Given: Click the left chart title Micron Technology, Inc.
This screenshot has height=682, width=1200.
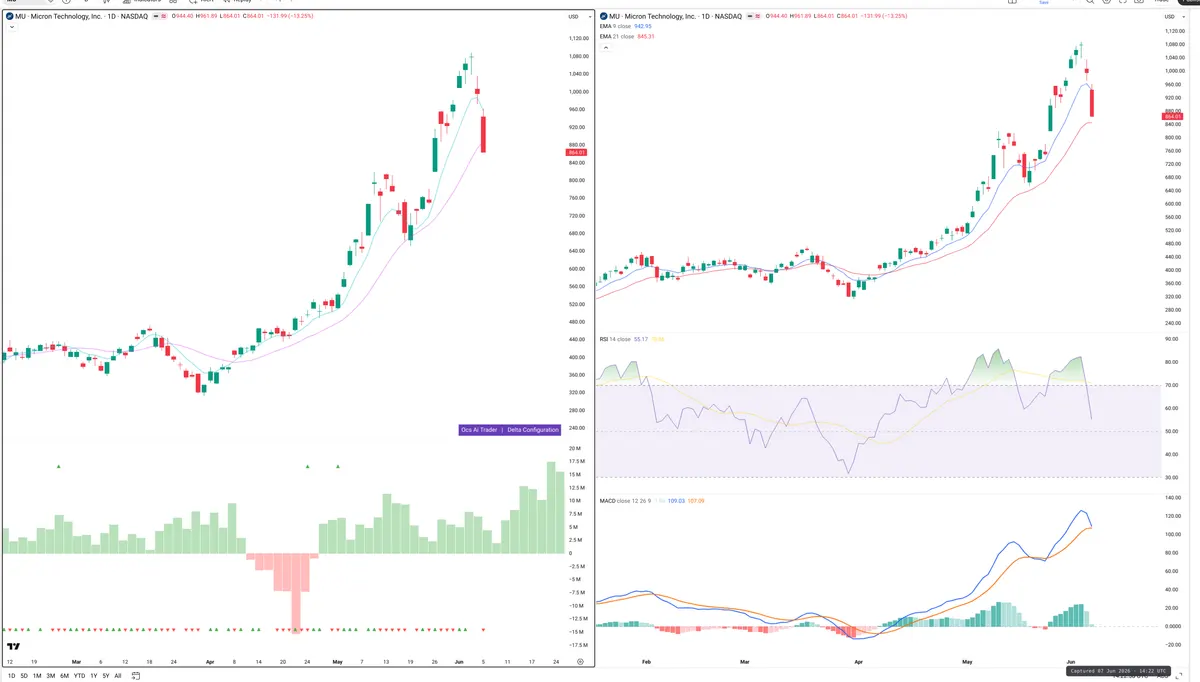Looking at the screenshot, I should [64, 16].
